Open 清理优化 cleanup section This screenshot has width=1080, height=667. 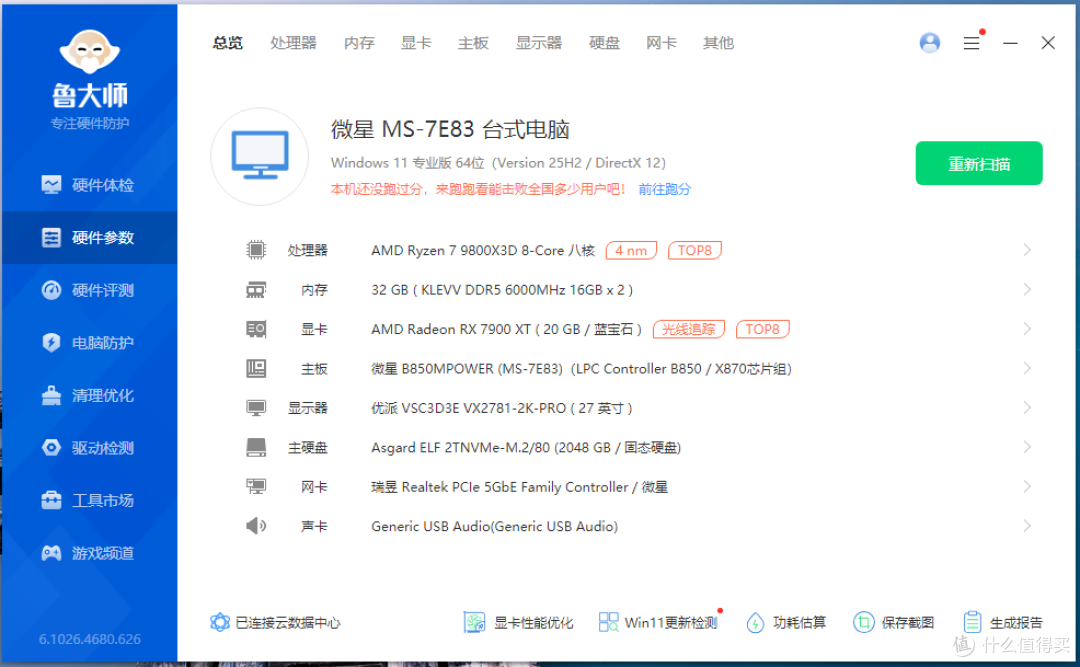click(x=88, y=396)
